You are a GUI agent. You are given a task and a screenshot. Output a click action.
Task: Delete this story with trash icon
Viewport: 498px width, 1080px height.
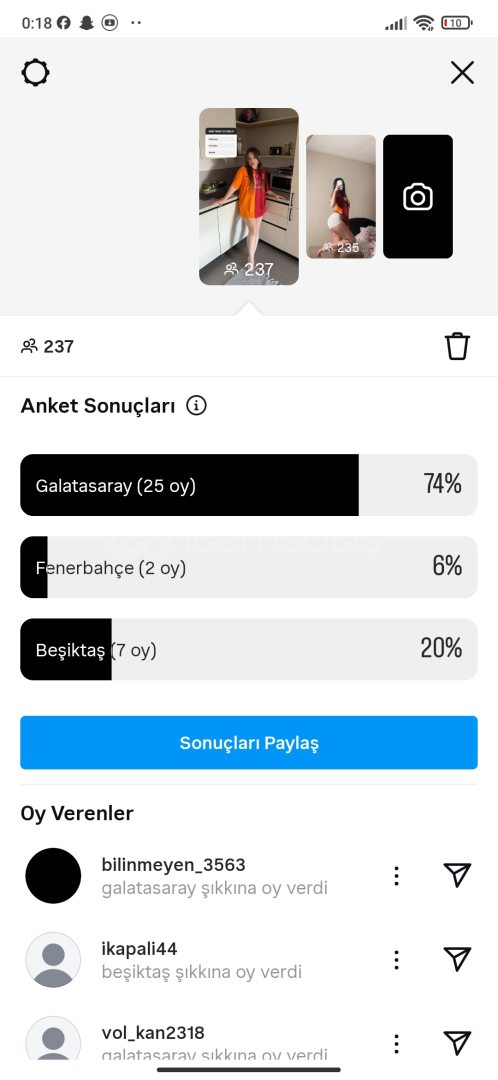pyautogui.click(x=457, y=346)
